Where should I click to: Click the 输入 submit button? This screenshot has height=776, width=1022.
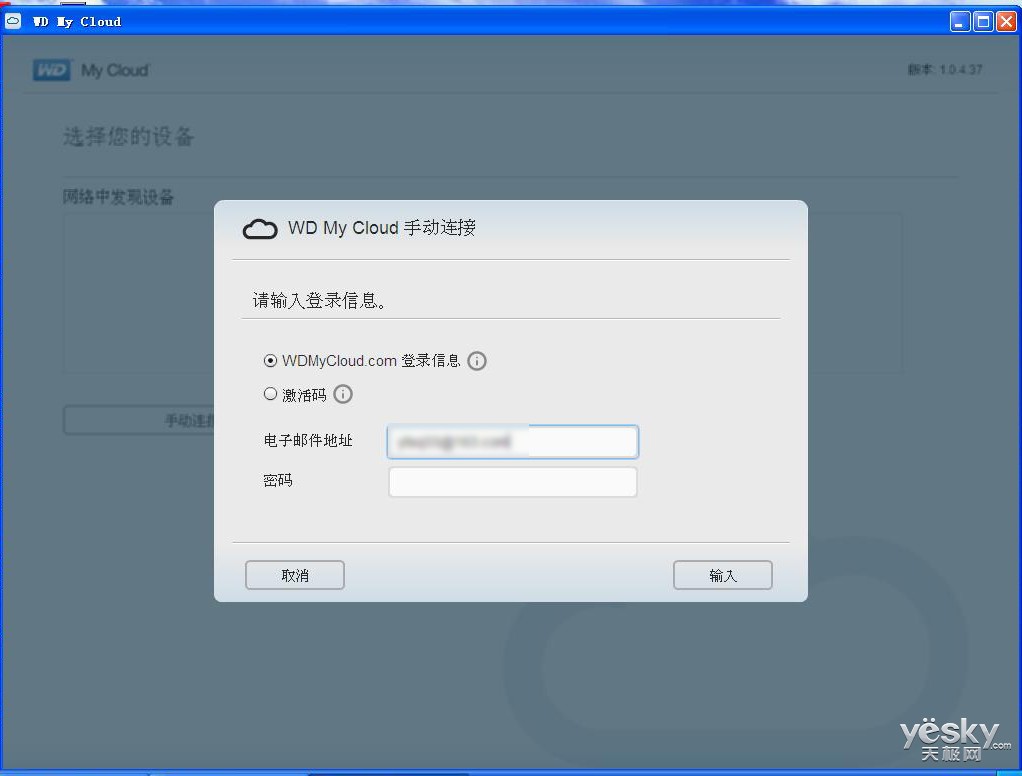[x=723, y=575]
